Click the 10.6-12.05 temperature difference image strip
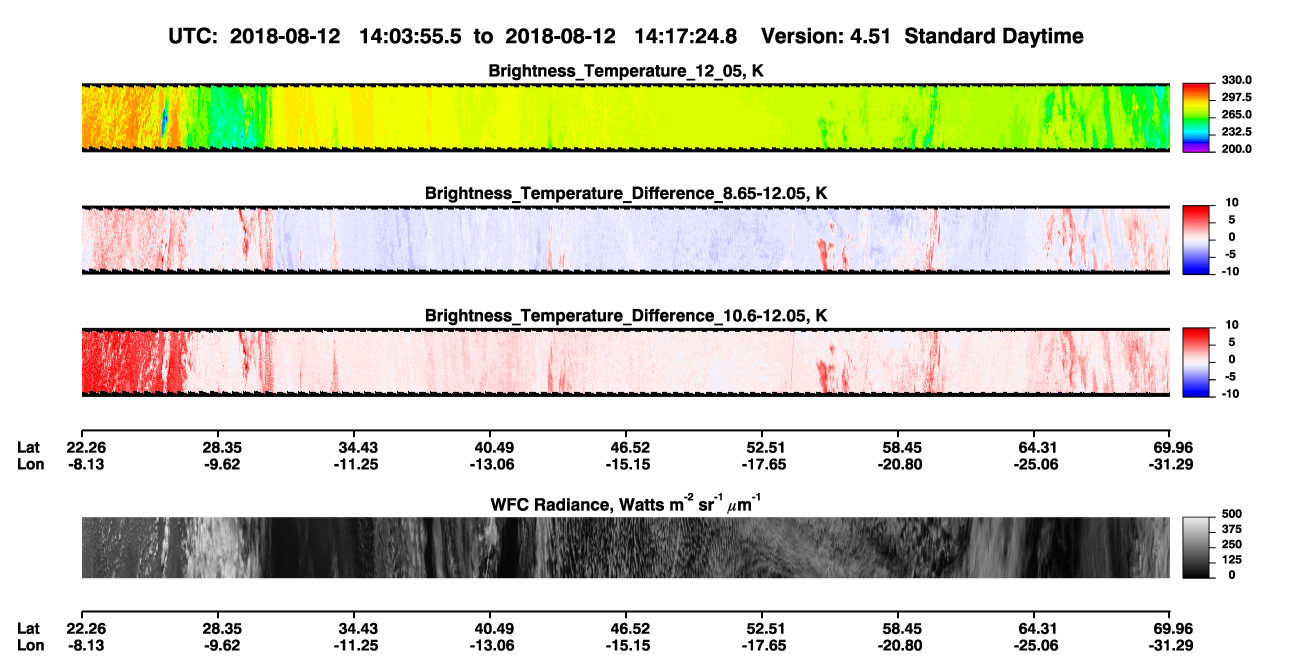The width and height of the screenshot is (1300, 667). pyautogui.click(x=625, y=362)
